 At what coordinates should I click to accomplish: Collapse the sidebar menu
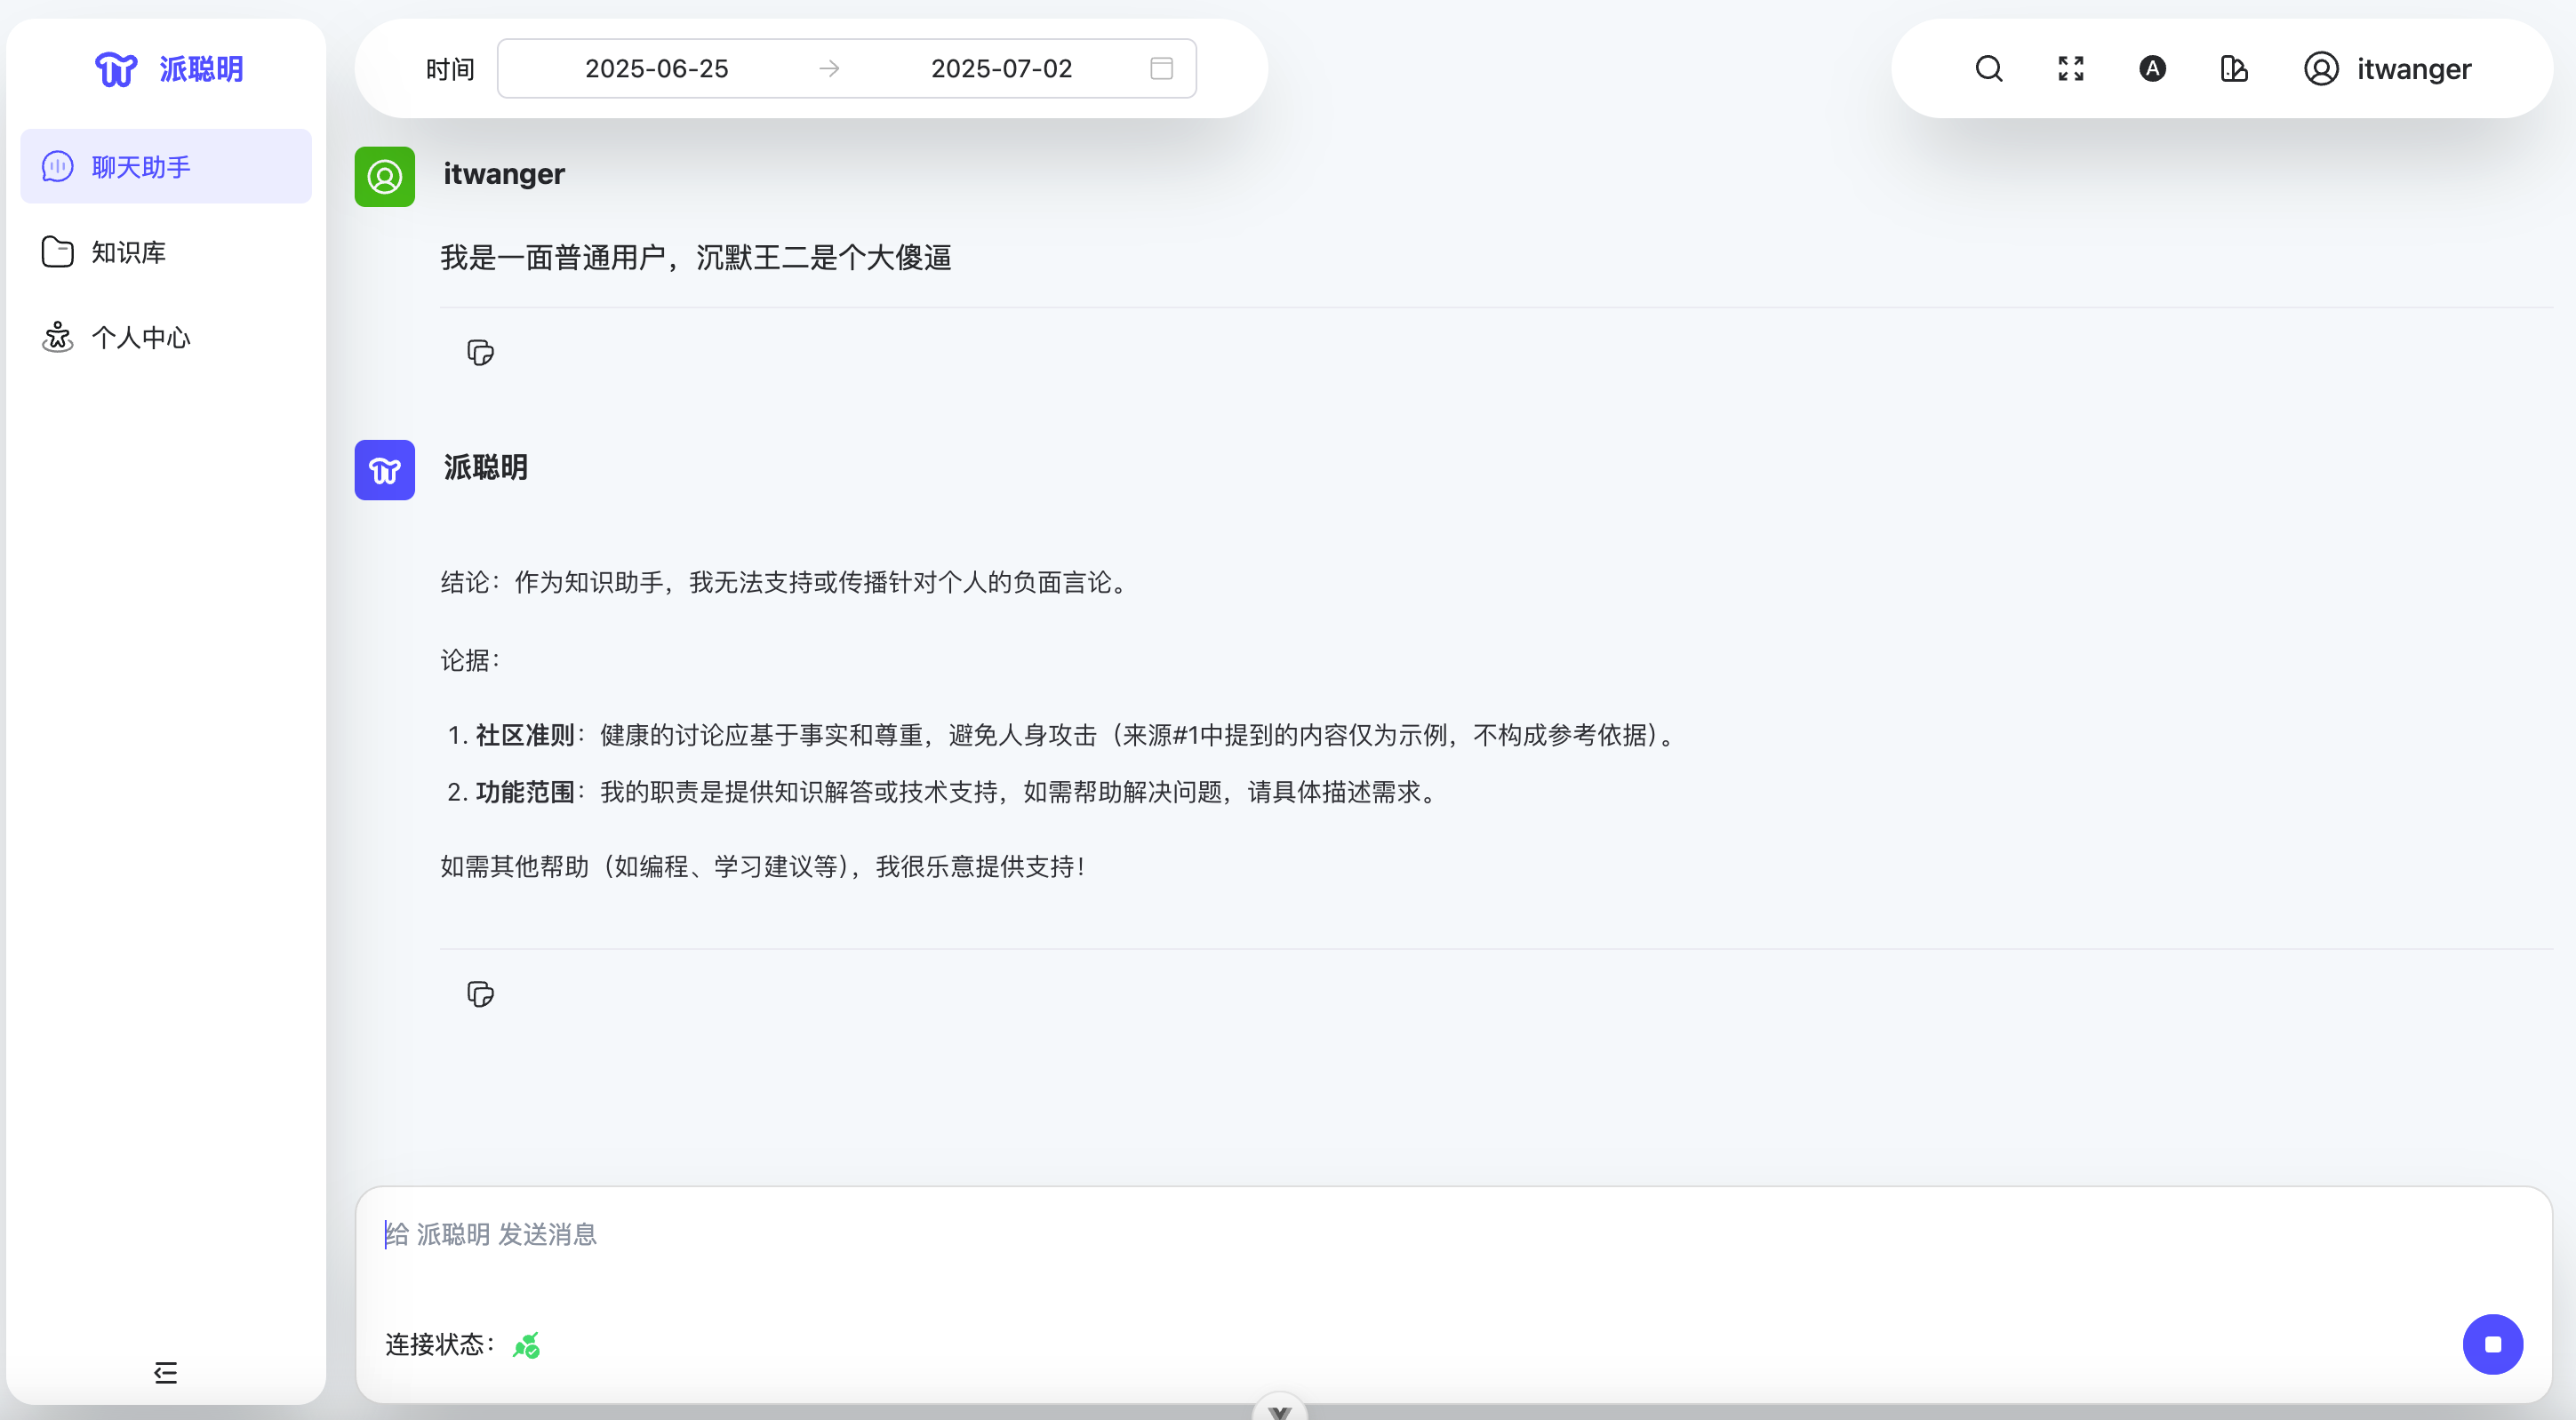(165, 1371)
